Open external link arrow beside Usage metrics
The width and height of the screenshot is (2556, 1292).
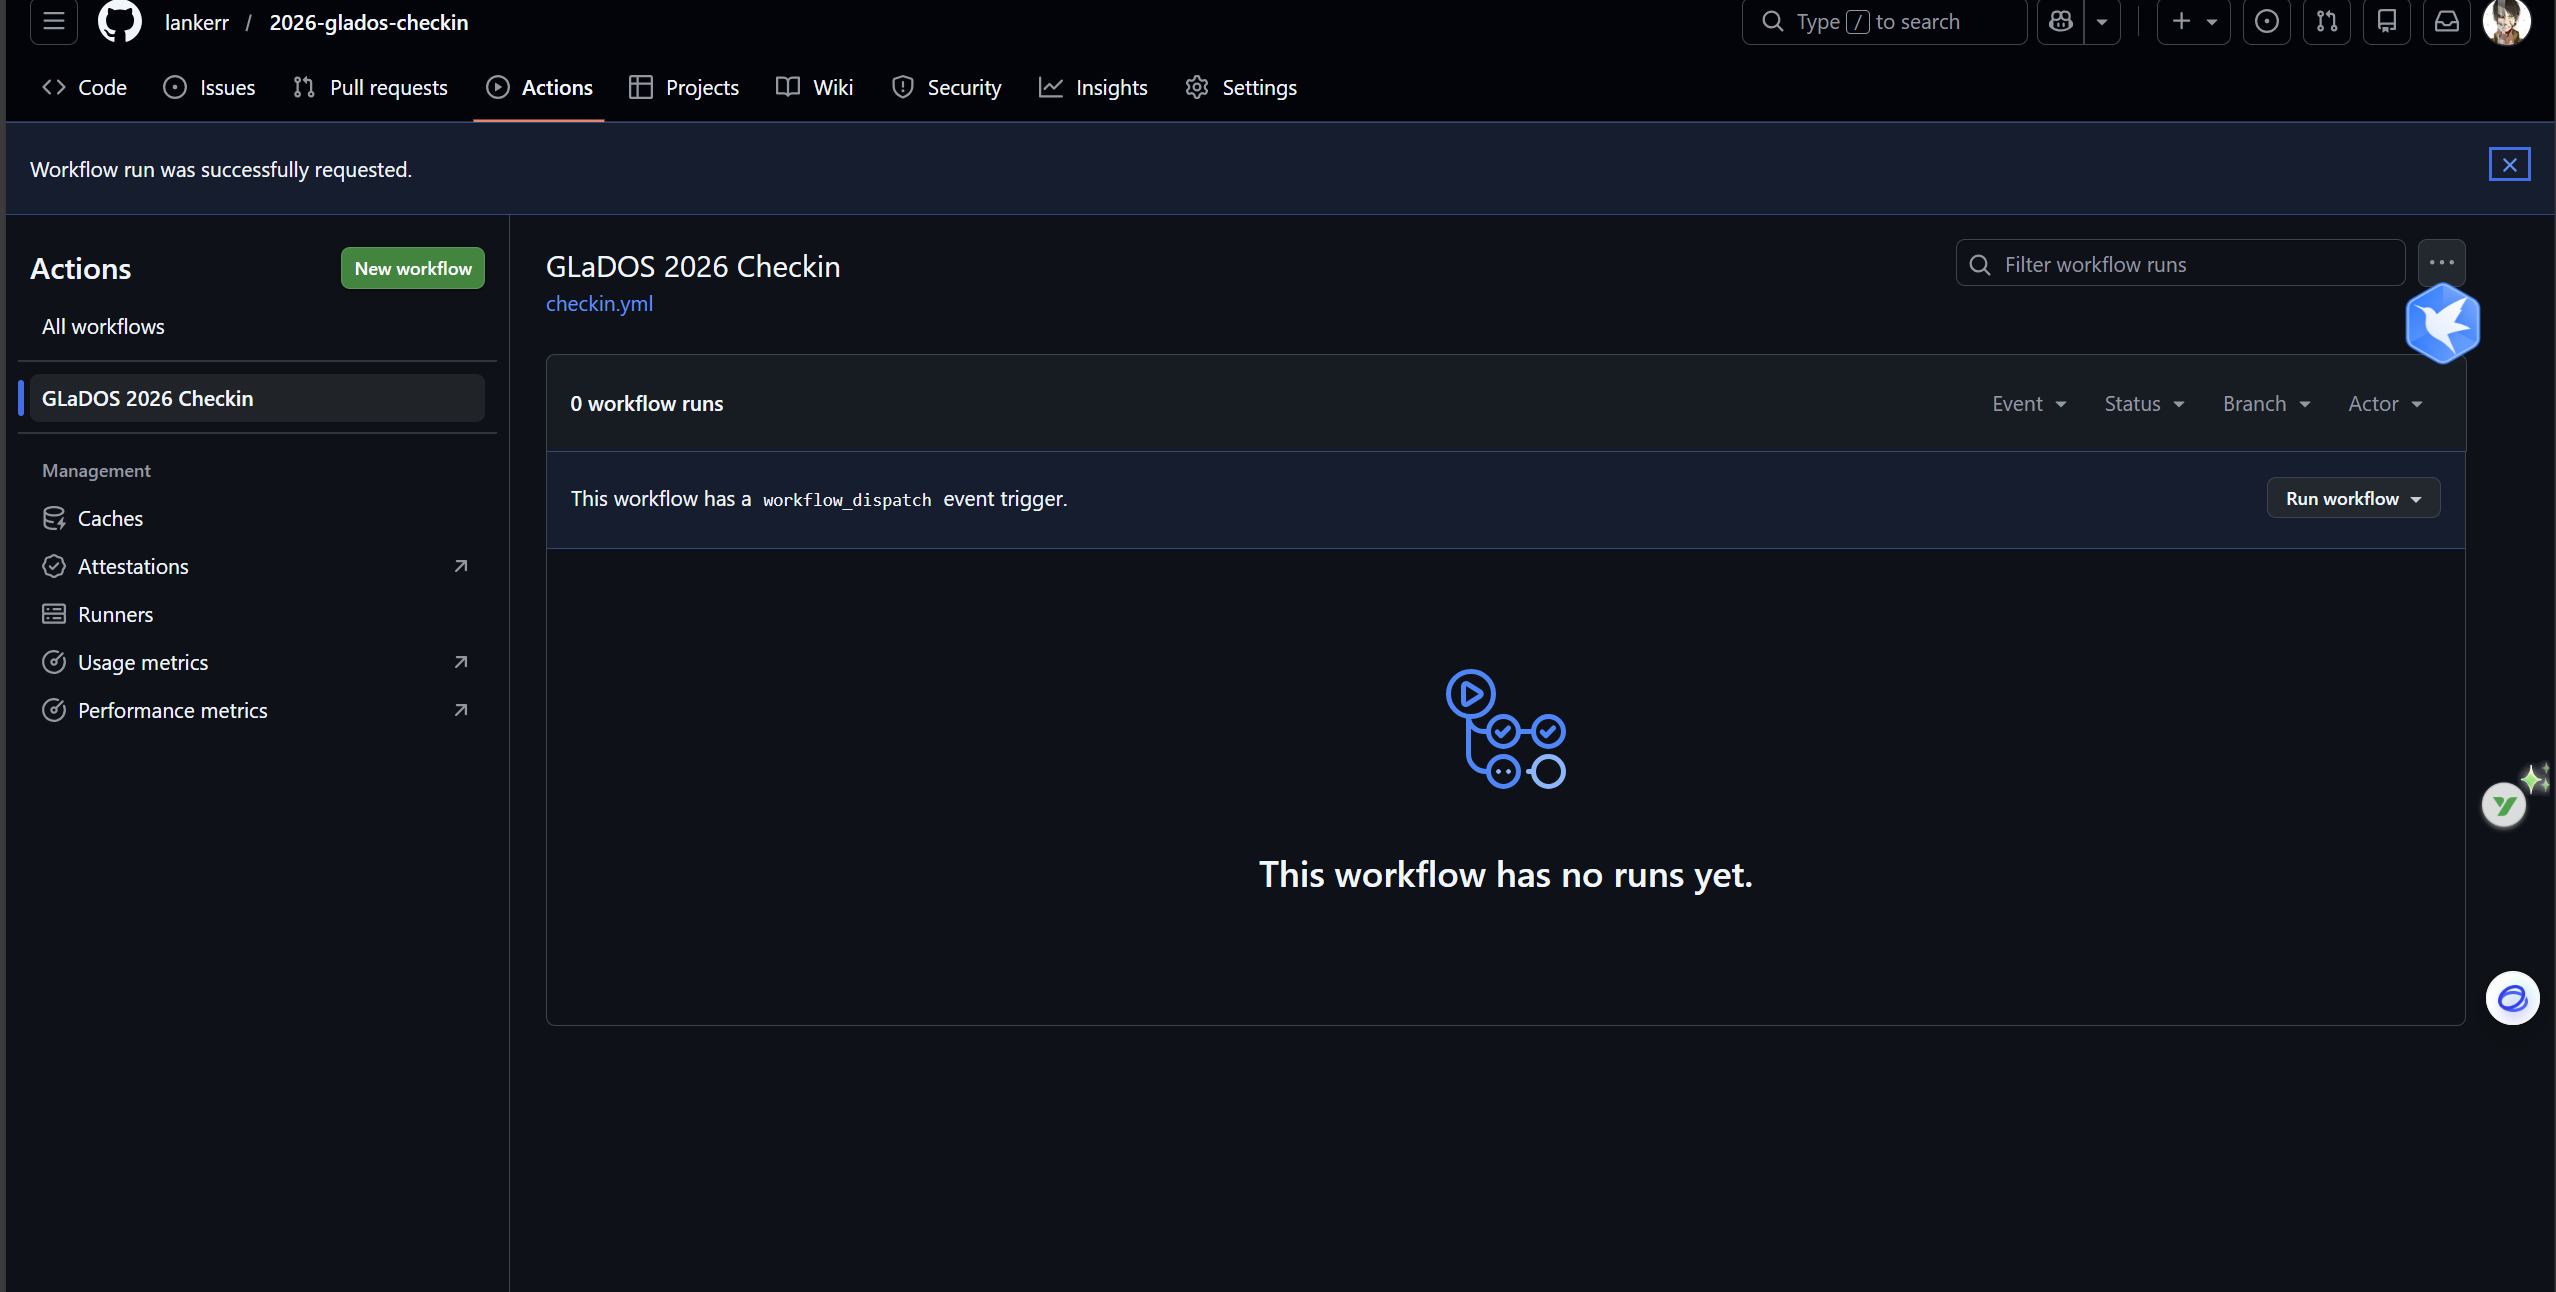point(461,662)
